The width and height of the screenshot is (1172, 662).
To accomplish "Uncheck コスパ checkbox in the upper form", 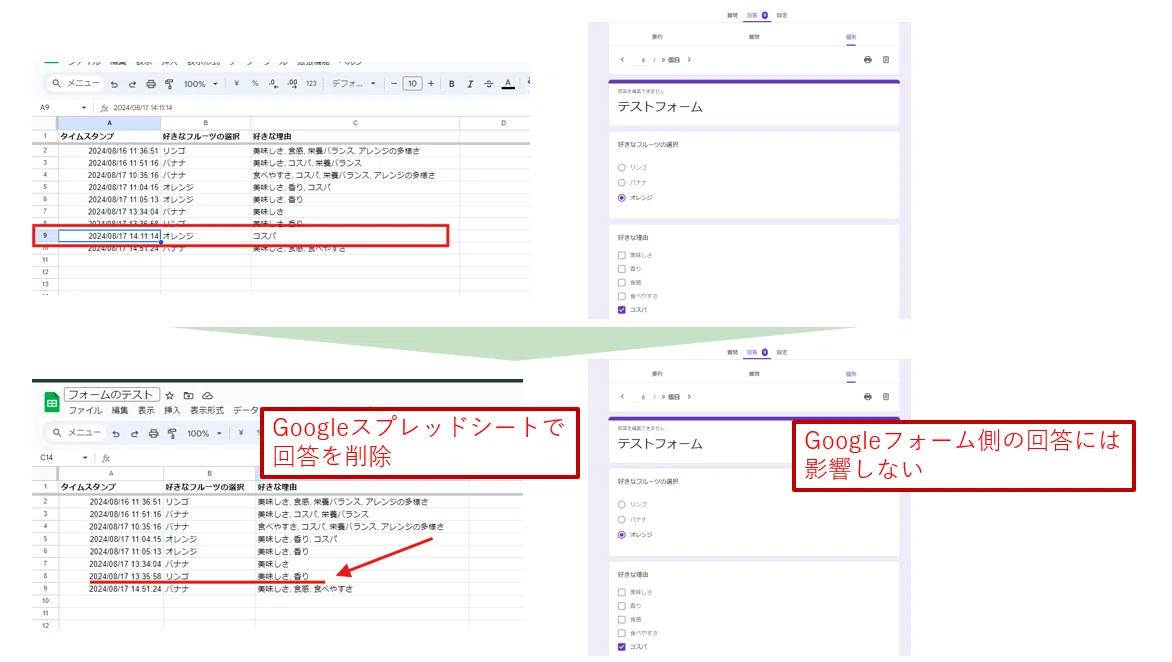I will point(621,309).
